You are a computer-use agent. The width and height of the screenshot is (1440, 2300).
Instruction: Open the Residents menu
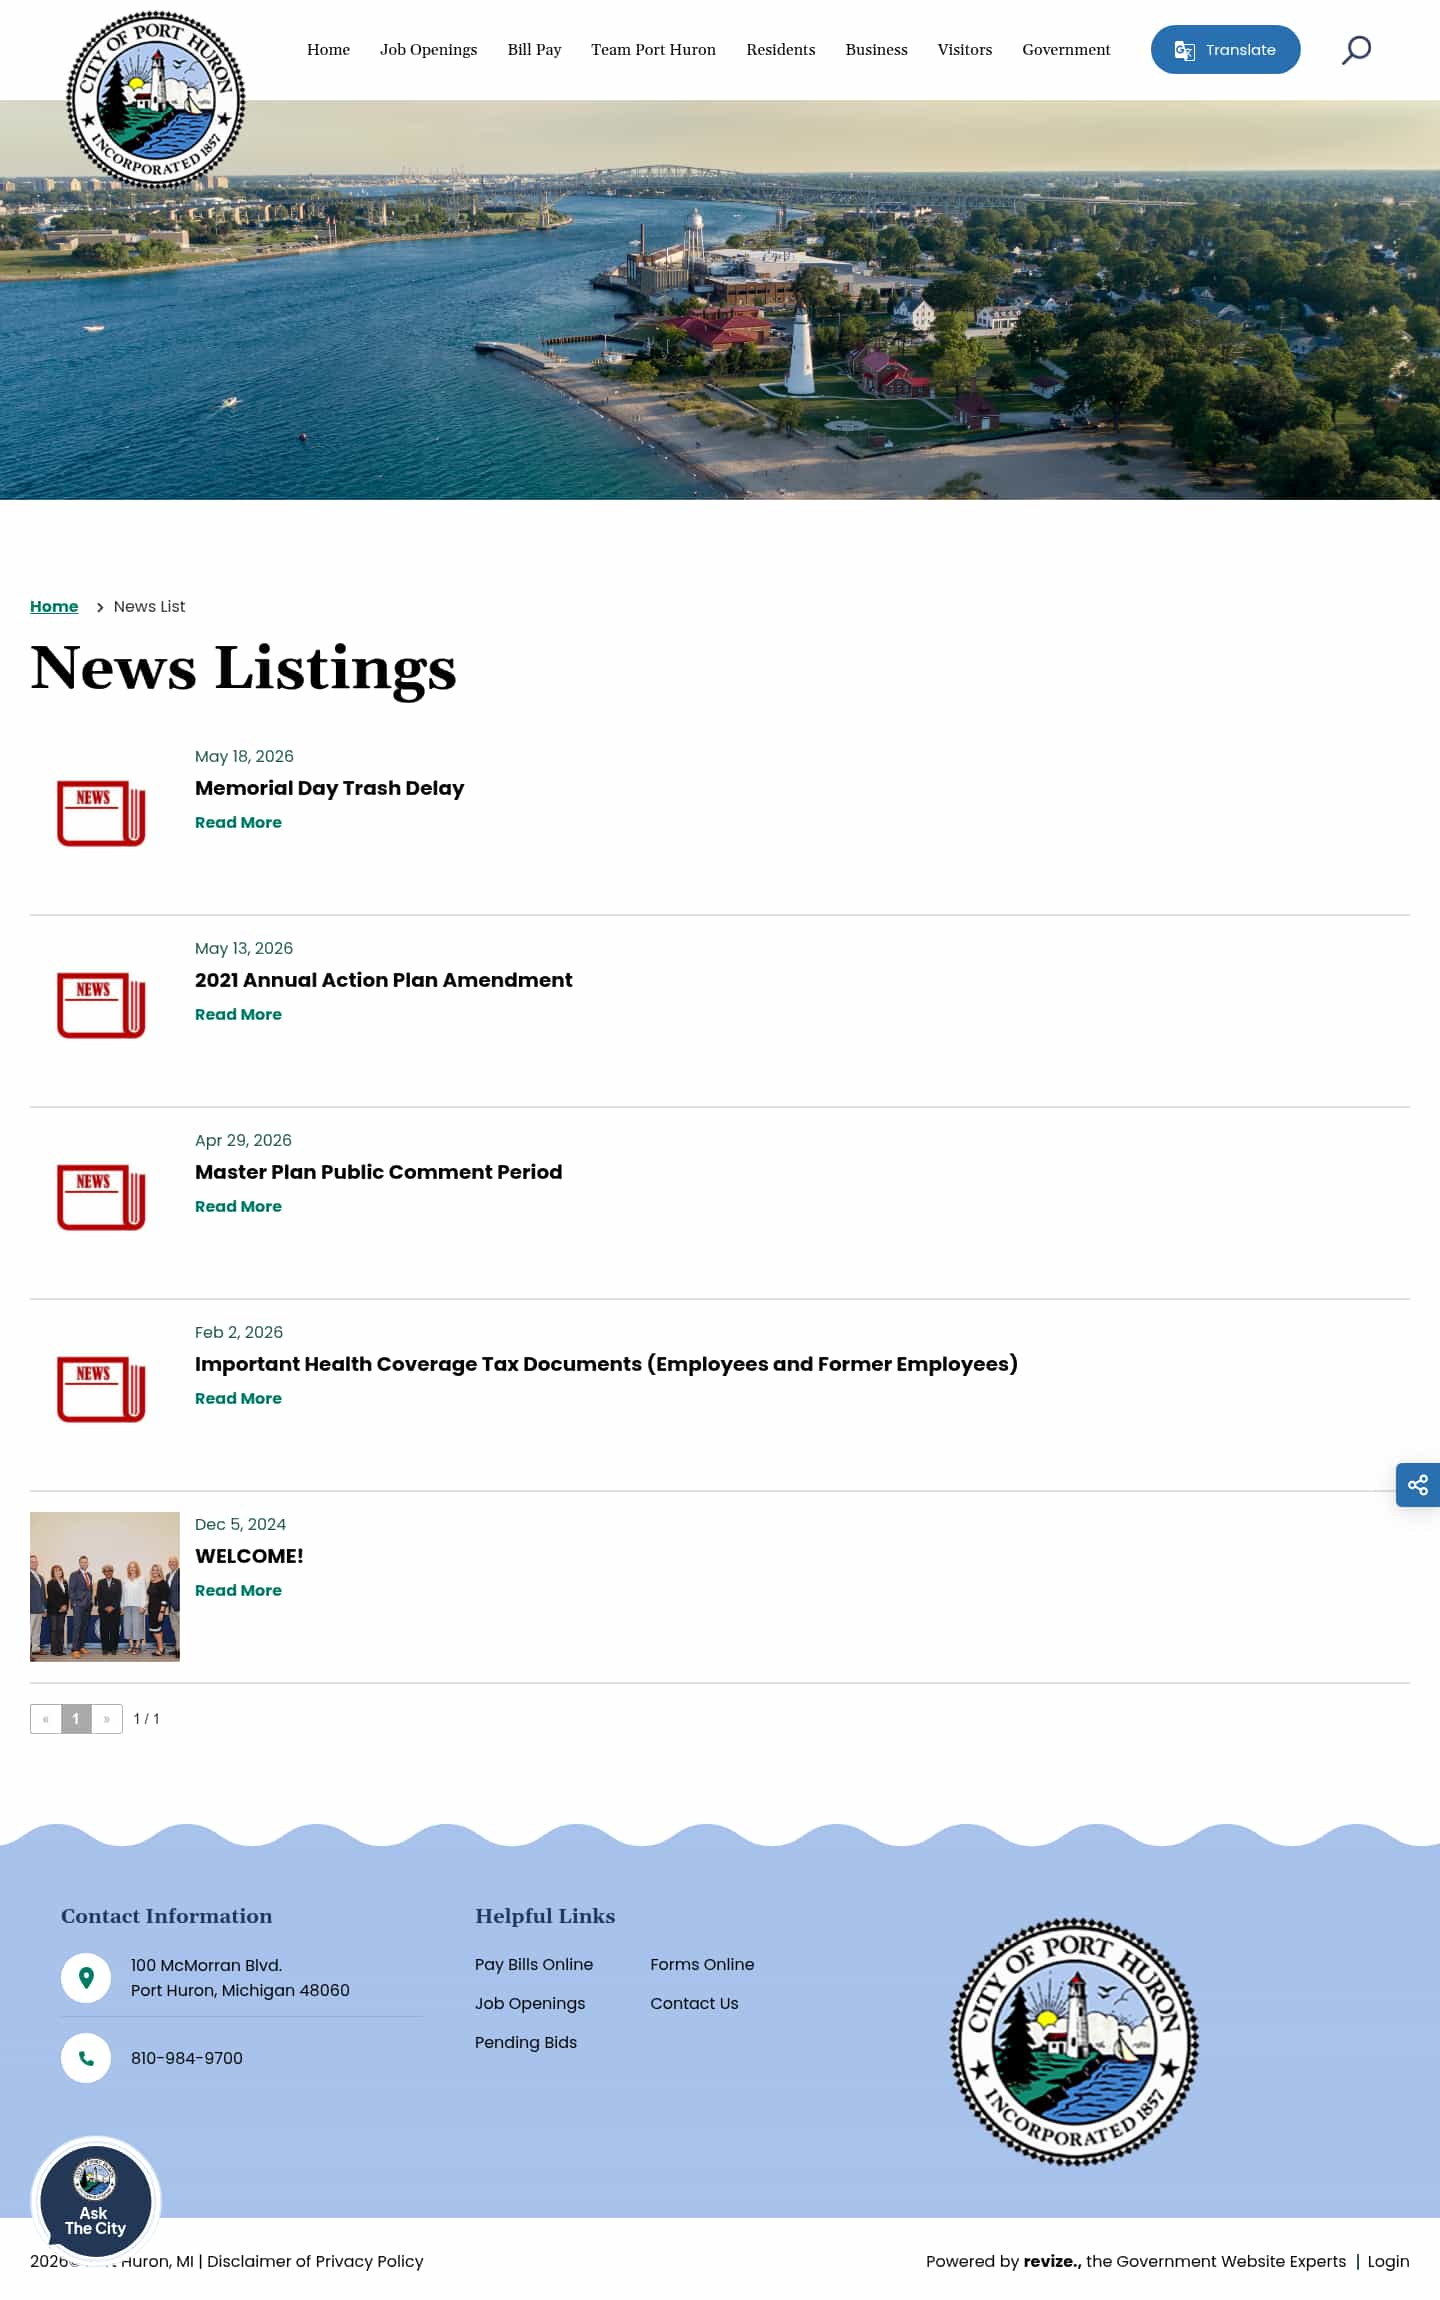(780, 49)
